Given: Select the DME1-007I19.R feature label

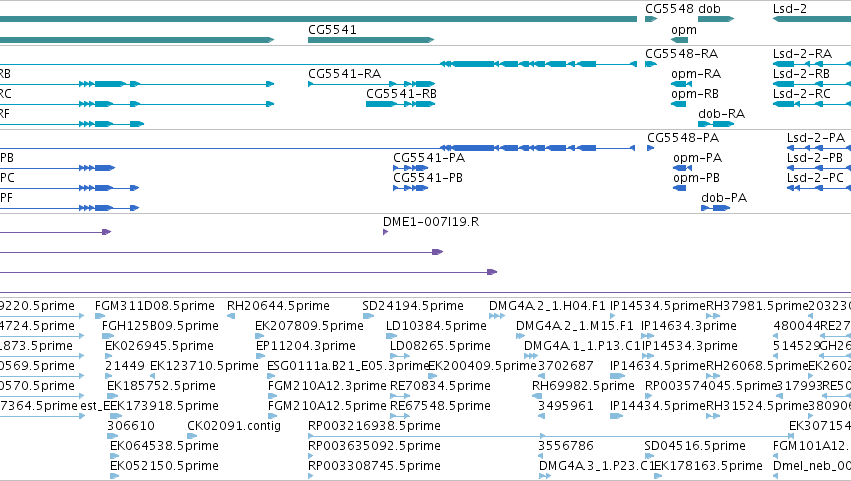Looking at the screenshot, I should point(431,222).
